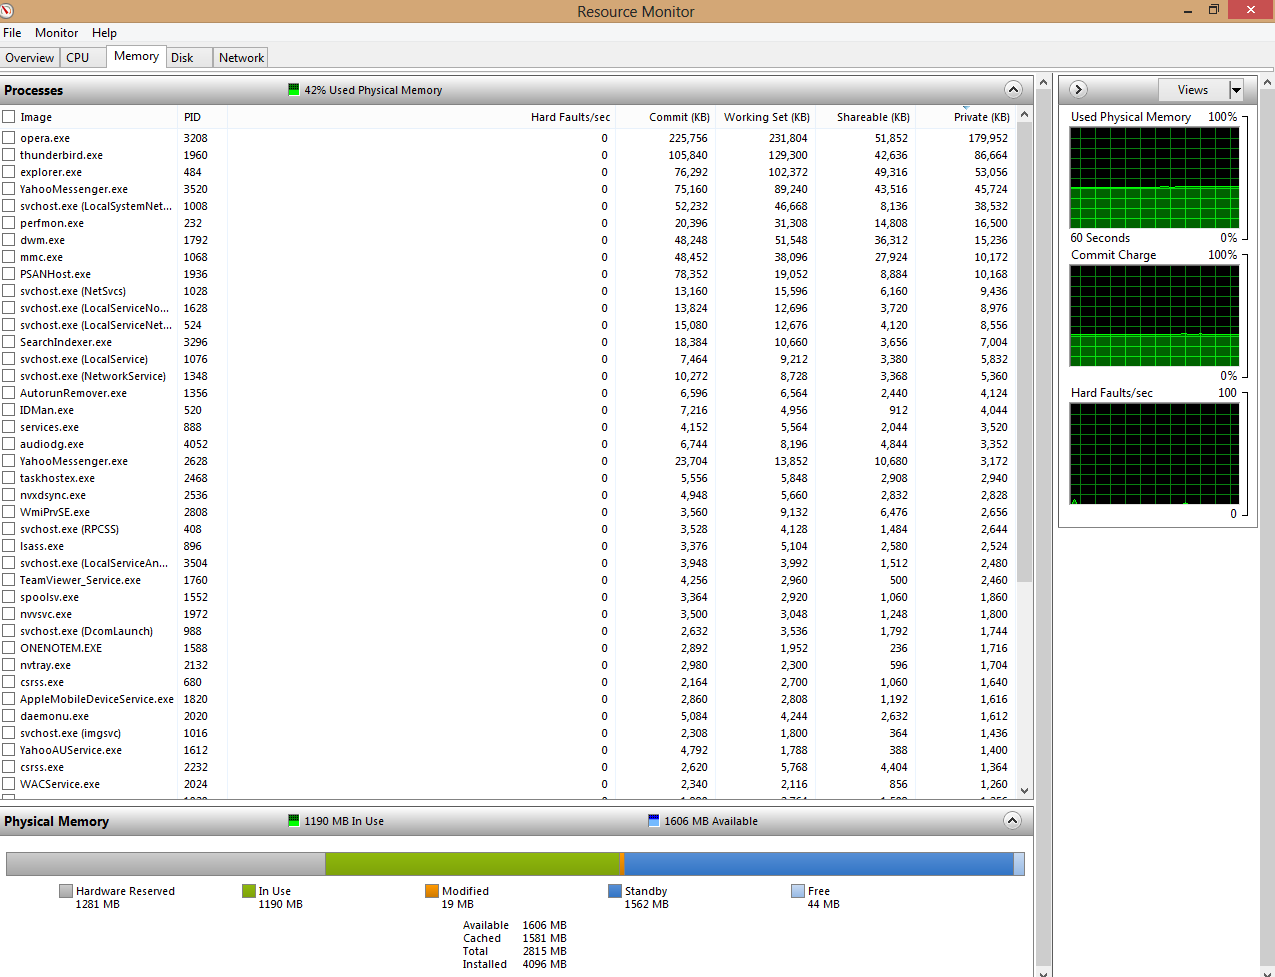
Task: Click the Standby blue legend square
Action: (x=615, y=891)
